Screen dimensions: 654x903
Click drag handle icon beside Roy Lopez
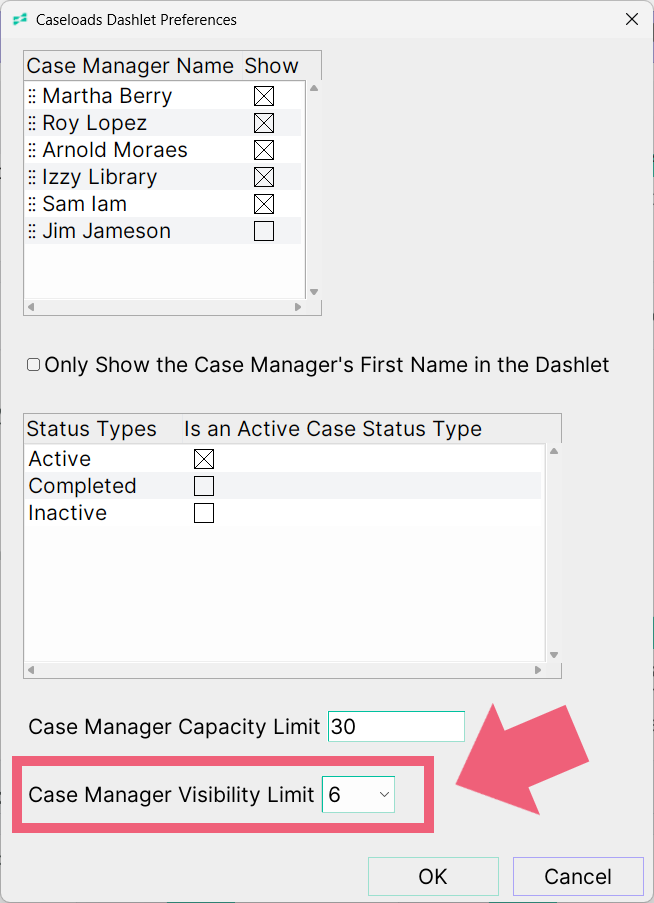click(32, 123)
